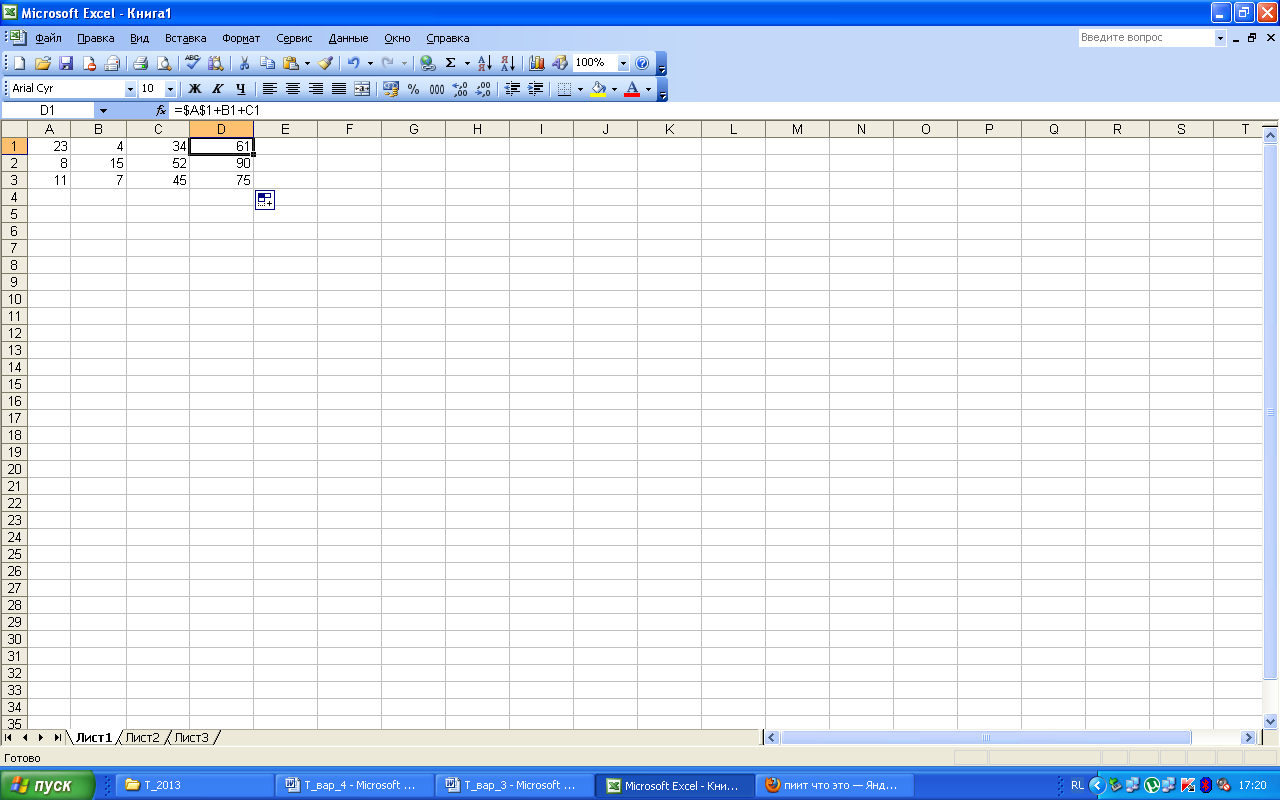1280x800 pixels.
Task: Increase decimal places
Action: click(460, 89)
